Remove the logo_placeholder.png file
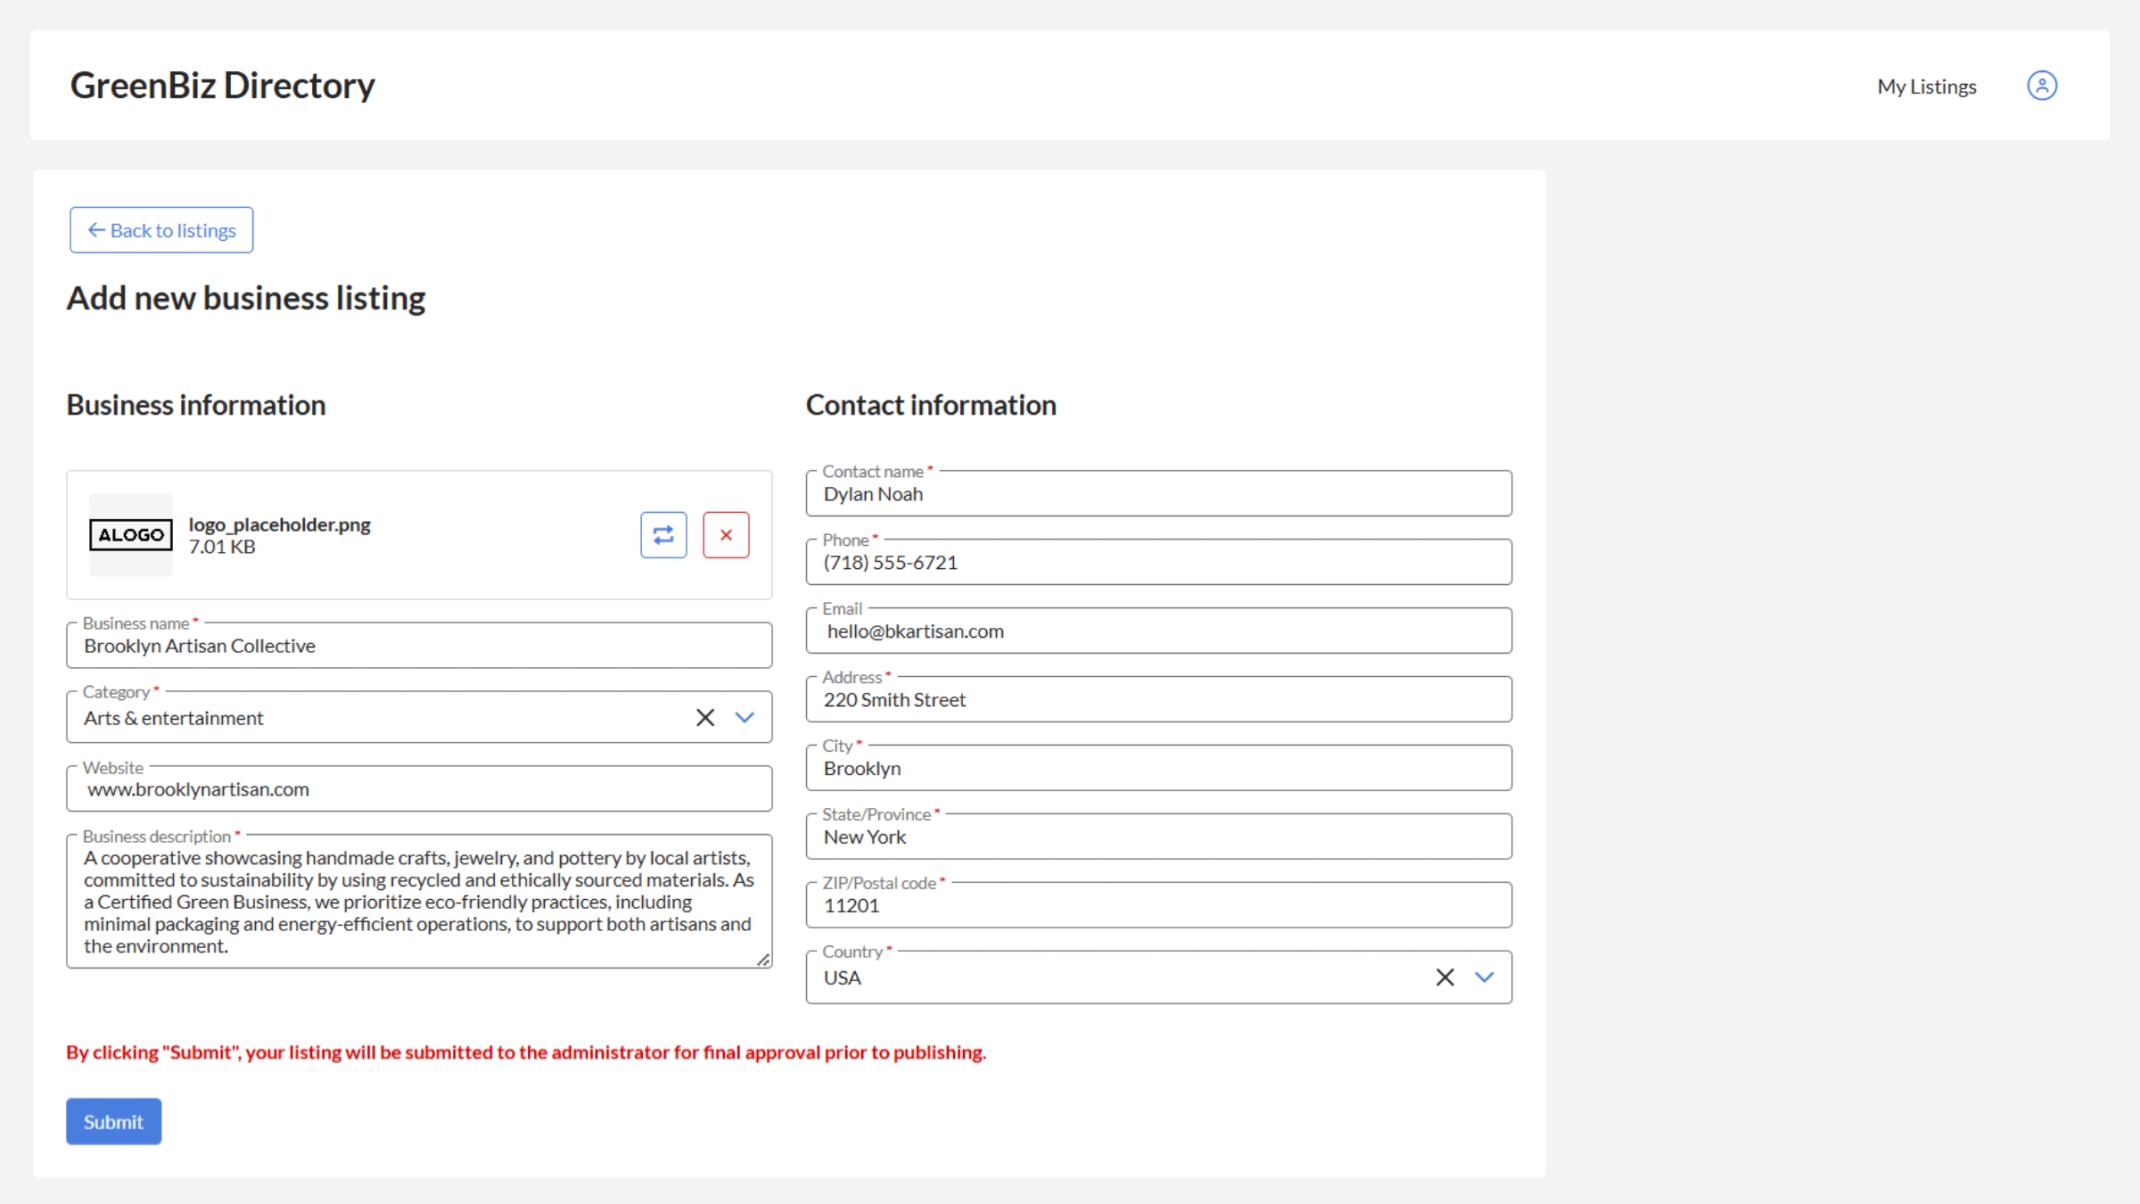 click(726, 535)
